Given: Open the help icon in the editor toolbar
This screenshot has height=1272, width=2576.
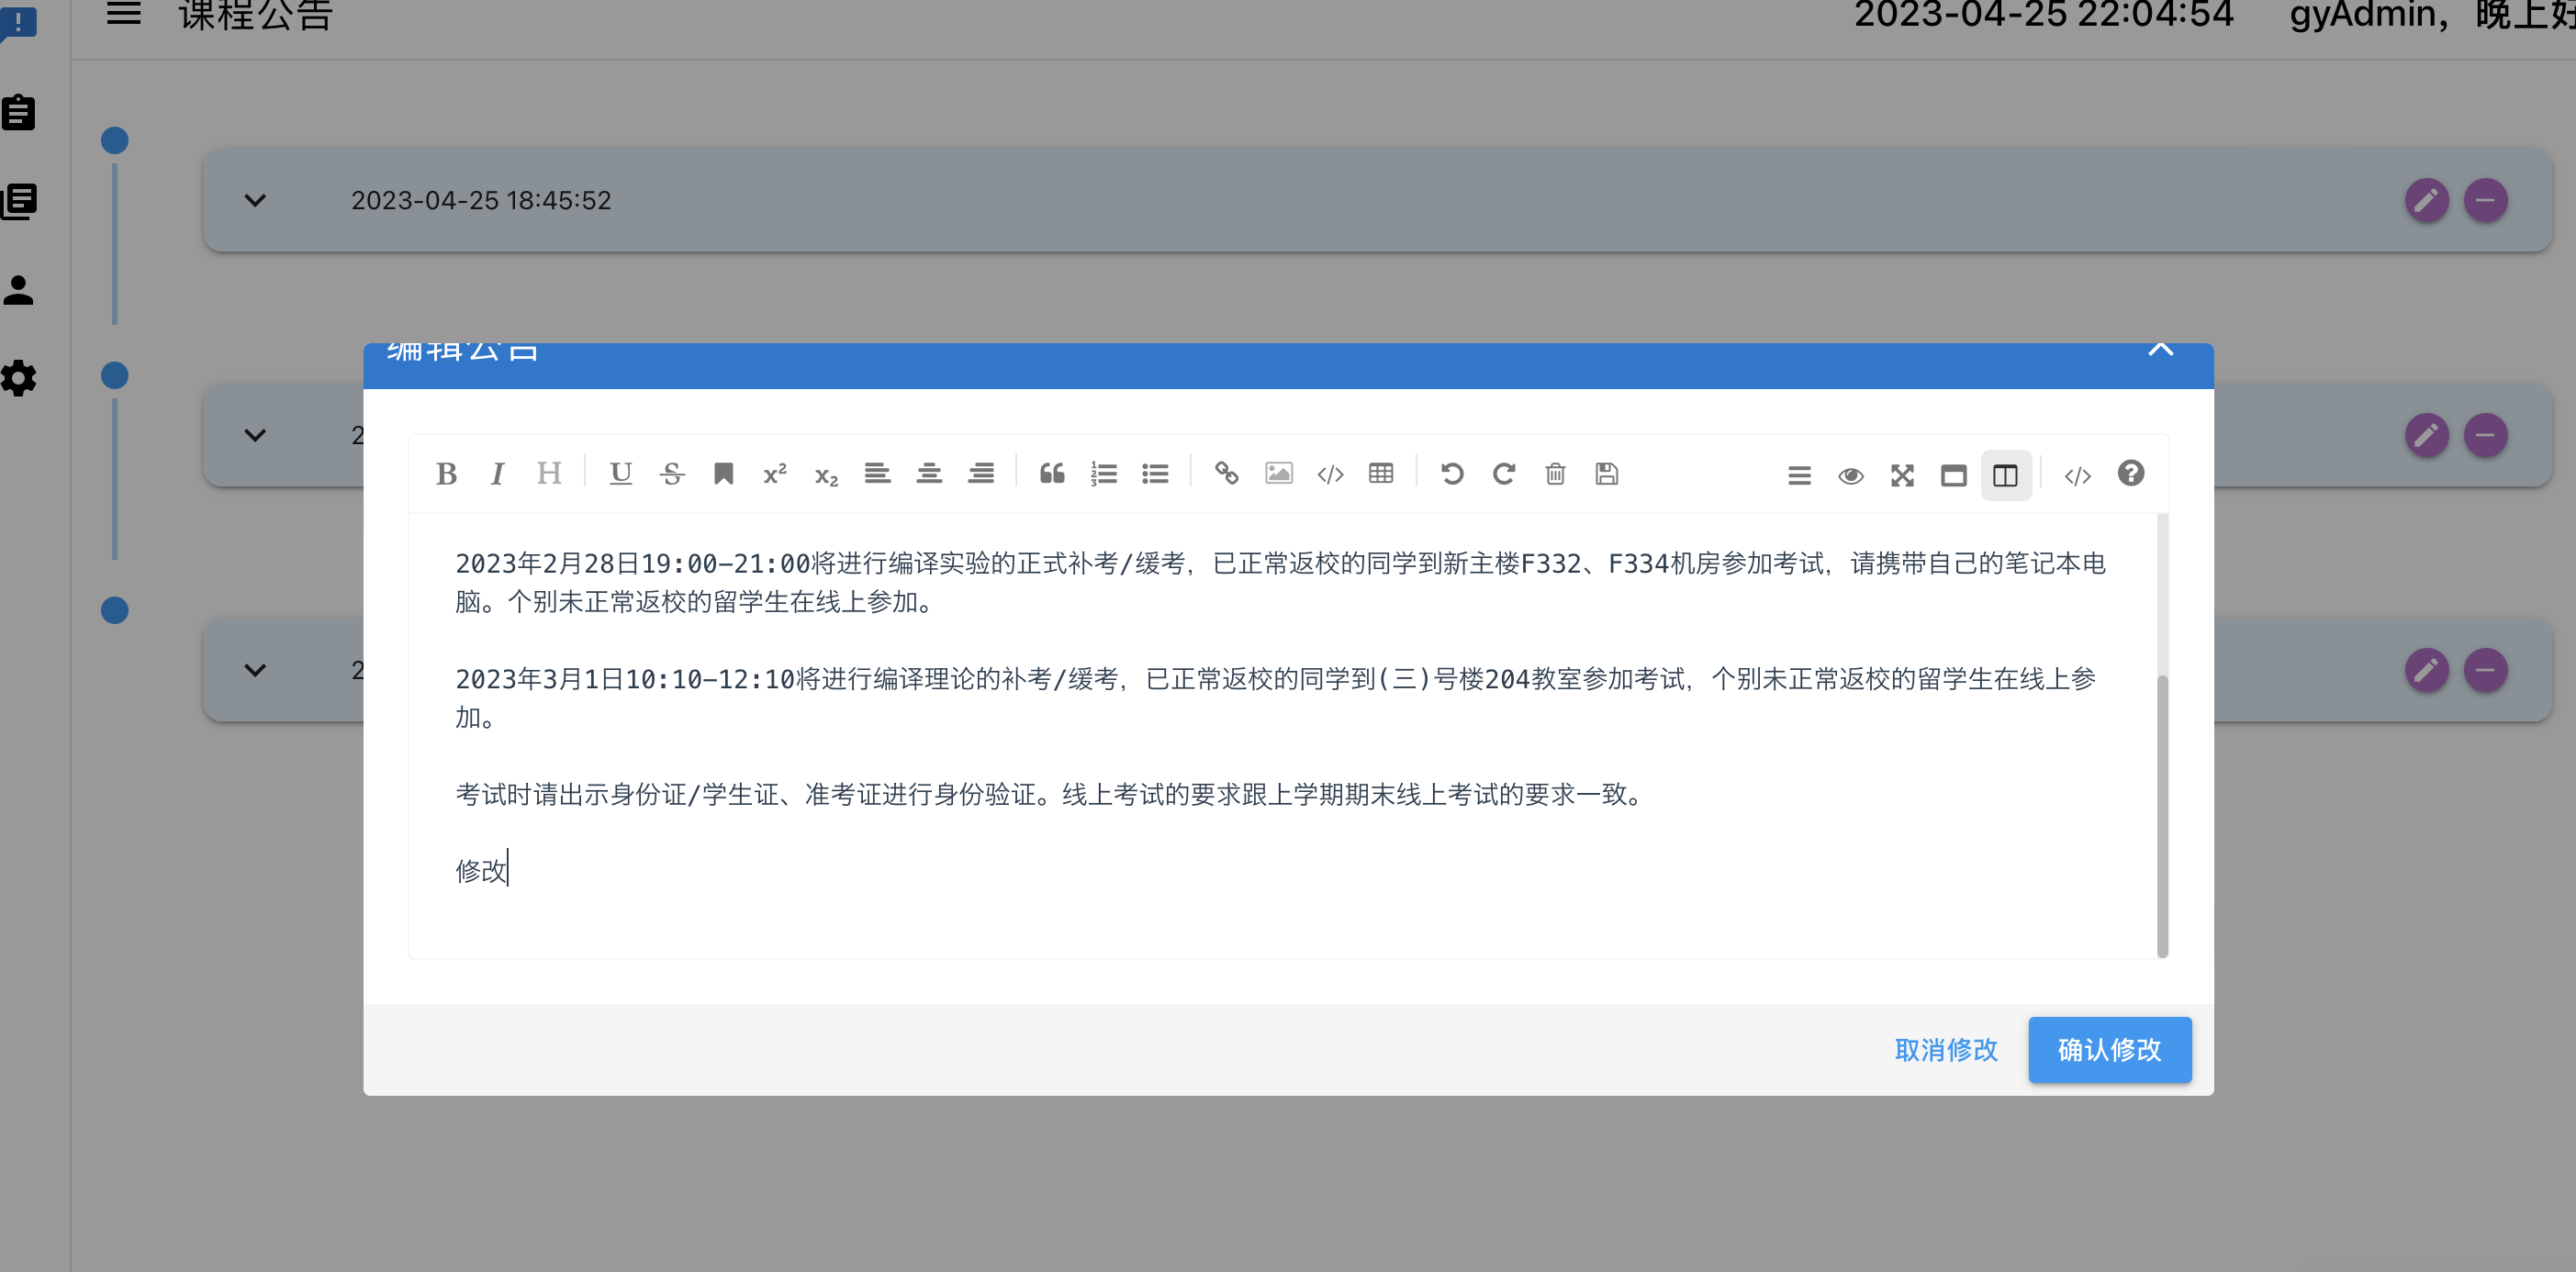Looking at the screenshot, I should point(2131,473).
